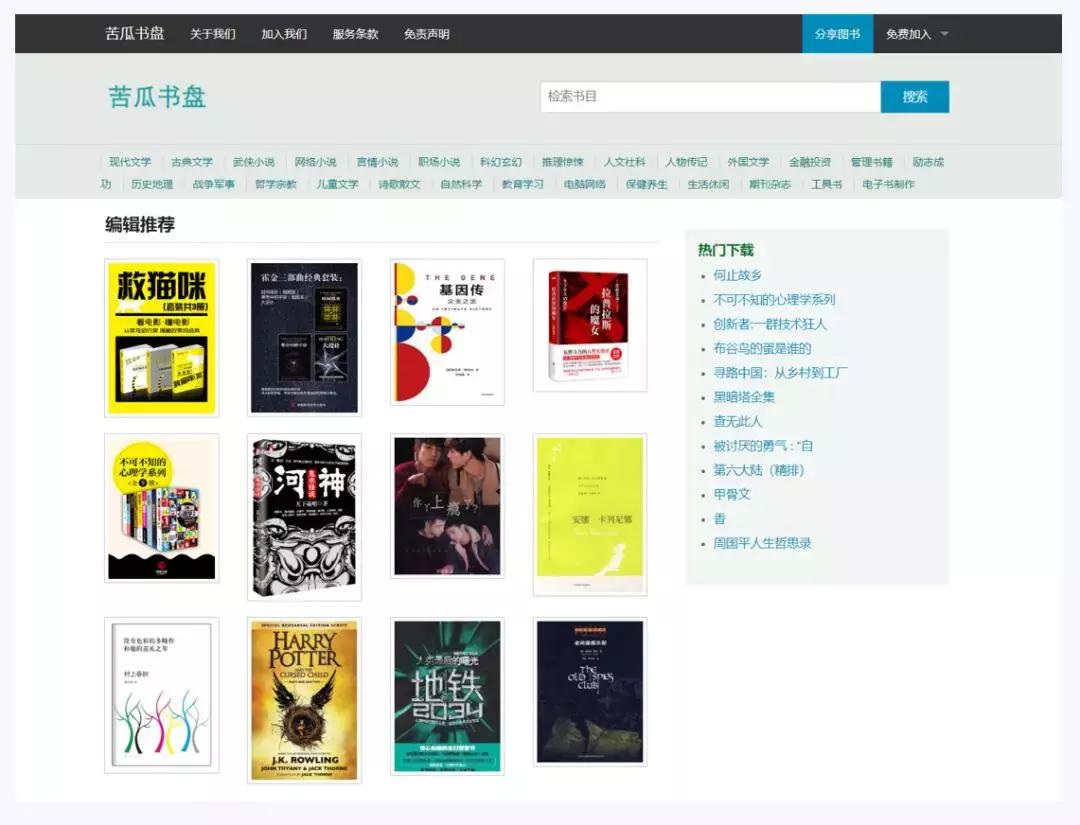Click inside the 检索书目 search box
The image size is (1080, 825).
click(x=710, y=97)
